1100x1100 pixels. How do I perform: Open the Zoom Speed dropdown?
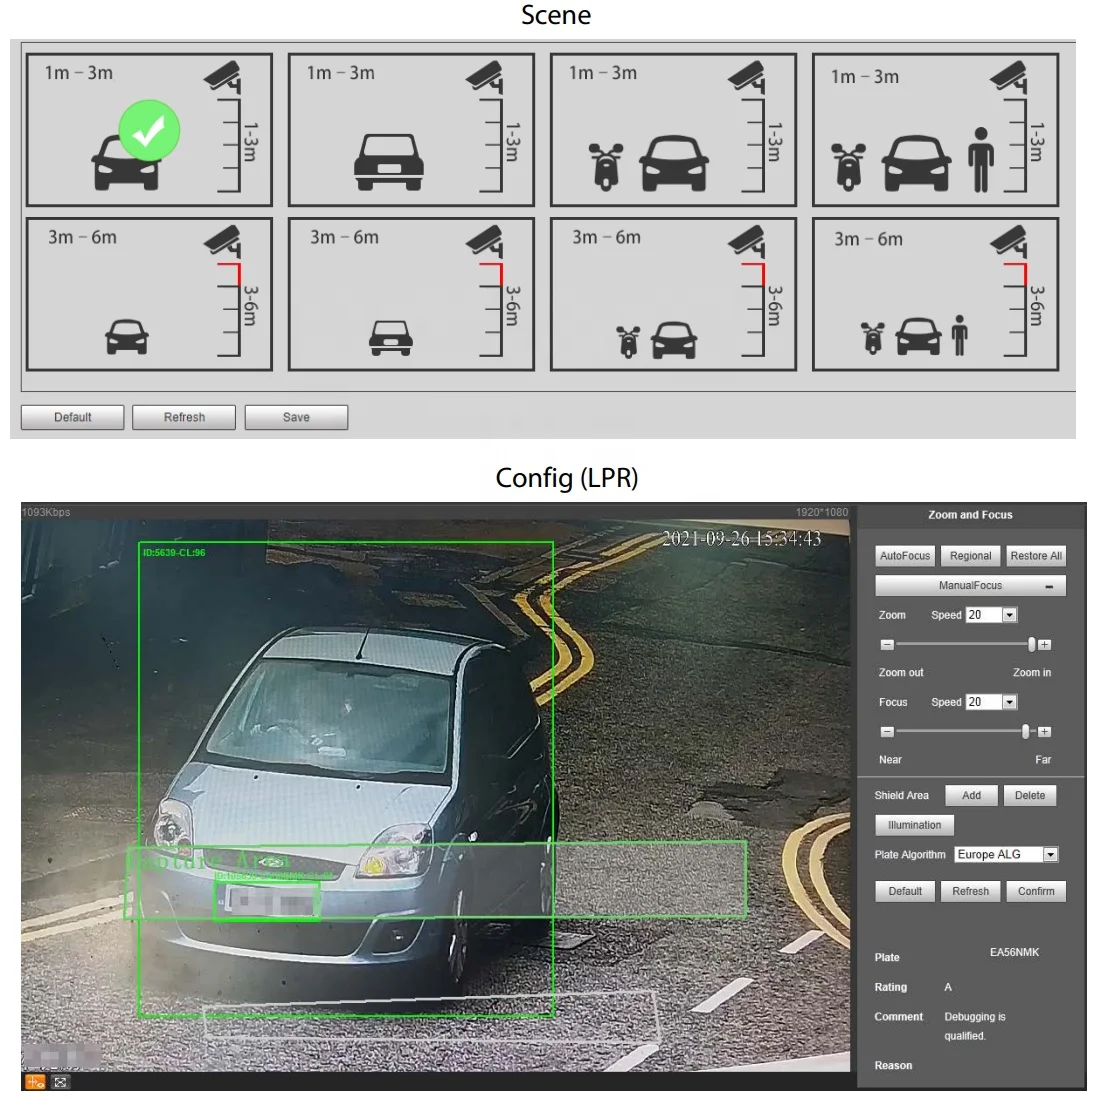pos(1009,614)
